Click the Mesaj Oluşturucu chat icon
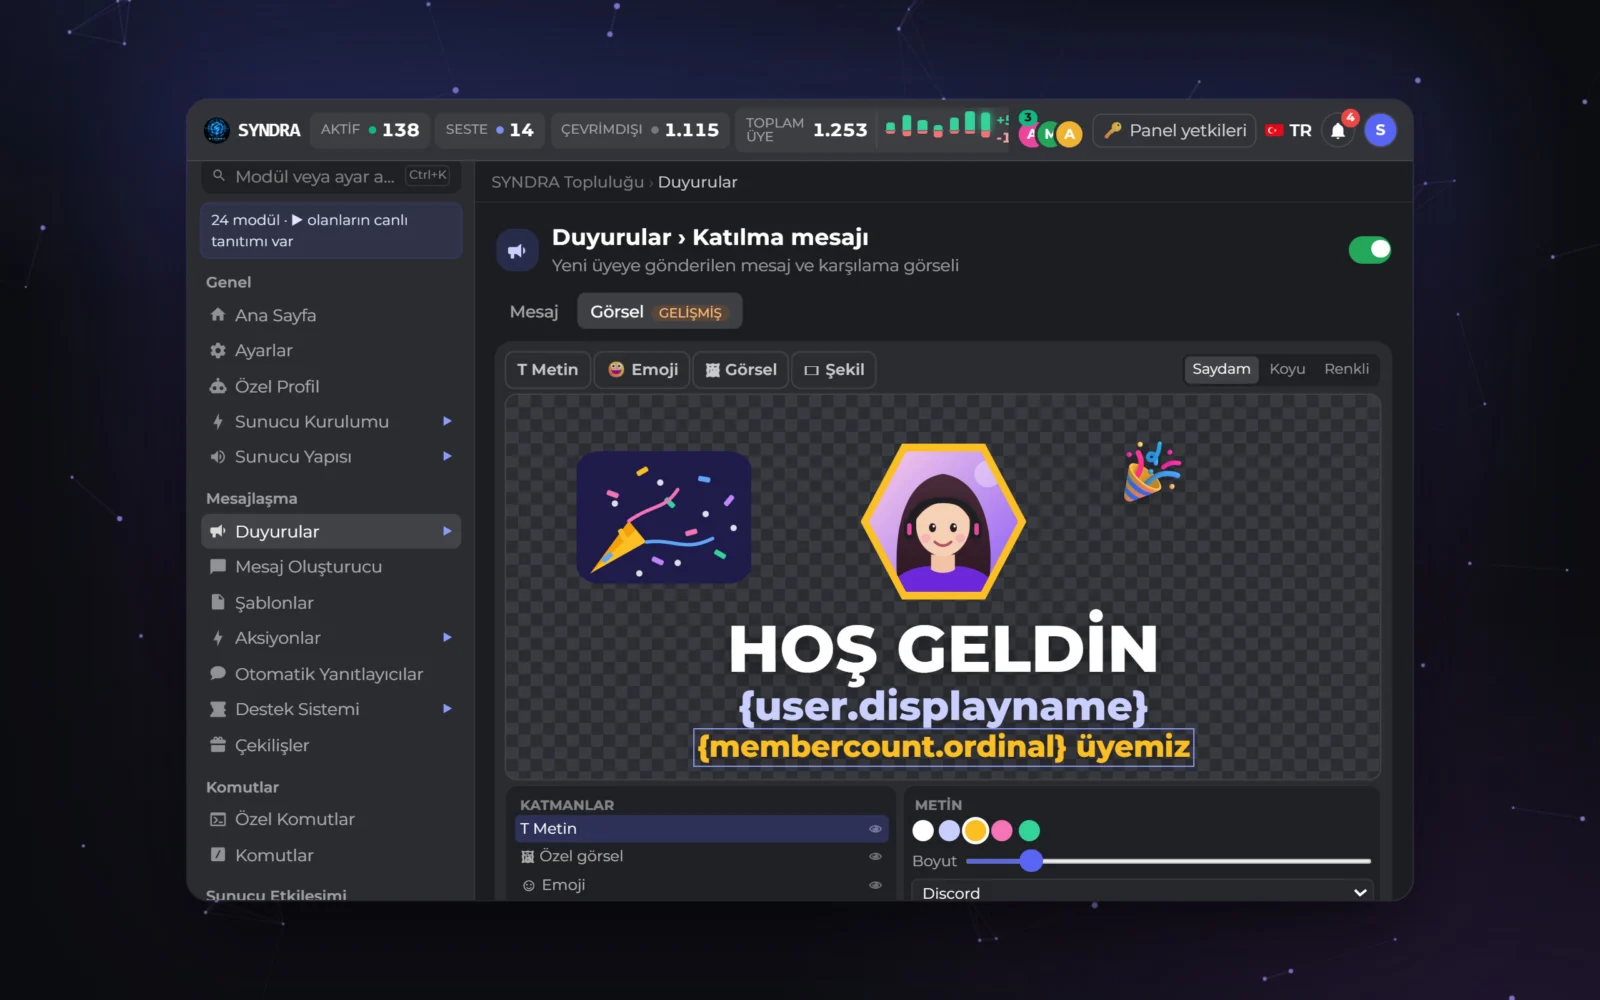 pyautogui.click(x=218, y=567)
